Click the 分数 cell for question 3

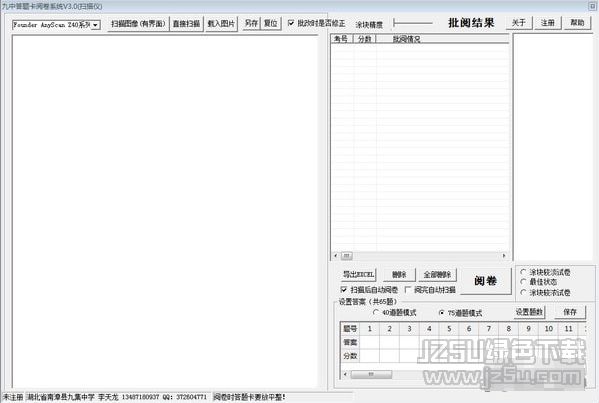coord(409,356)
